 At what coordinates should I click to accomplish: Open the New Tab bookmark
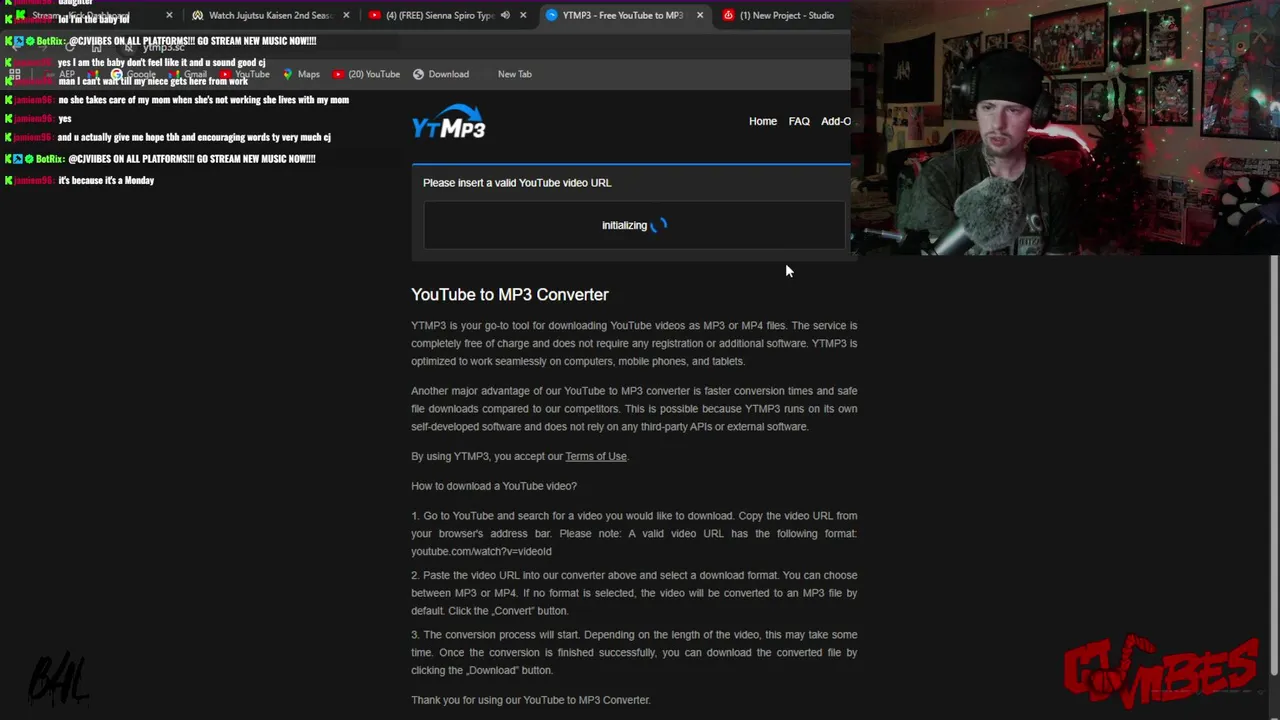pos(514,74)
